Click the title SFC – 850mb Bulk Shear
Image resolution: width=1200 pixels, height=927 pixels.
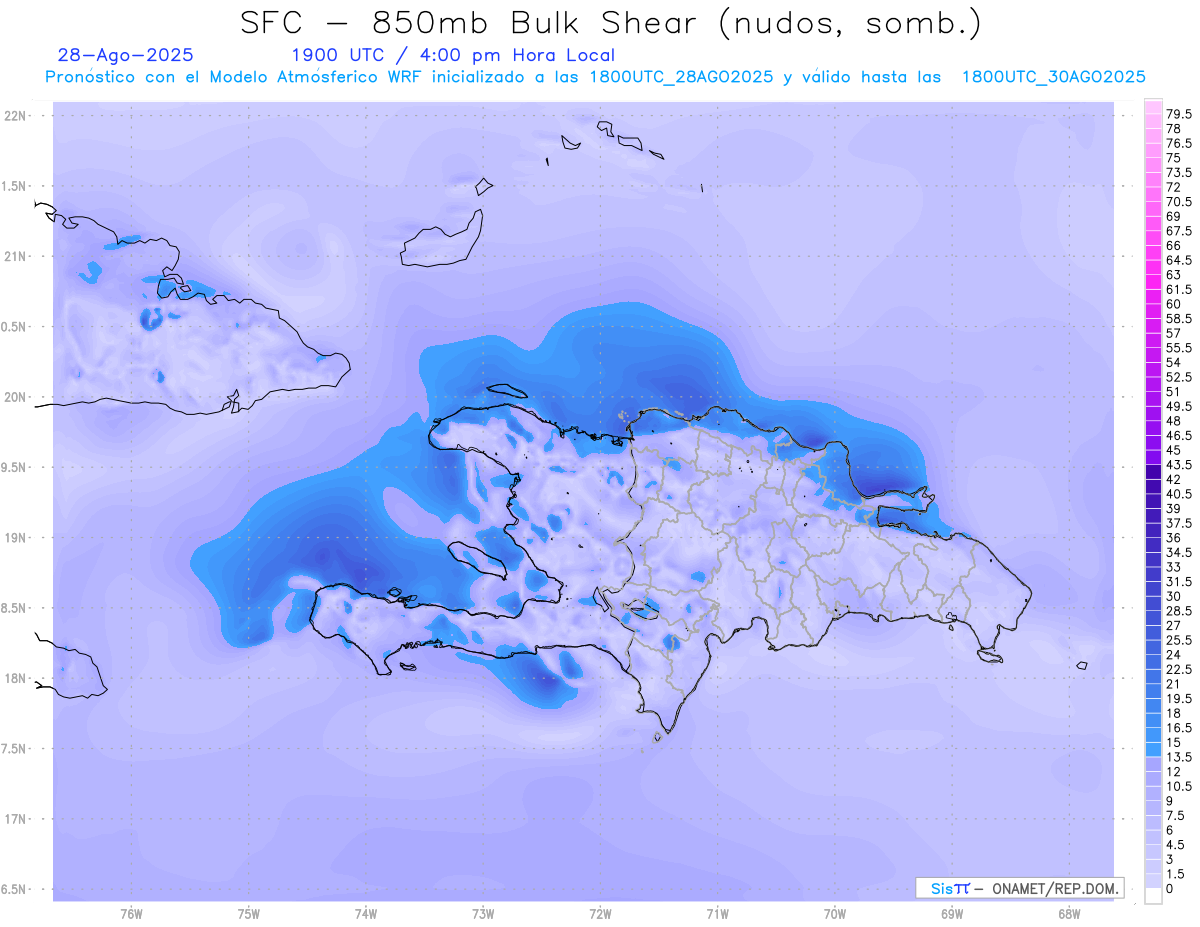475,22
